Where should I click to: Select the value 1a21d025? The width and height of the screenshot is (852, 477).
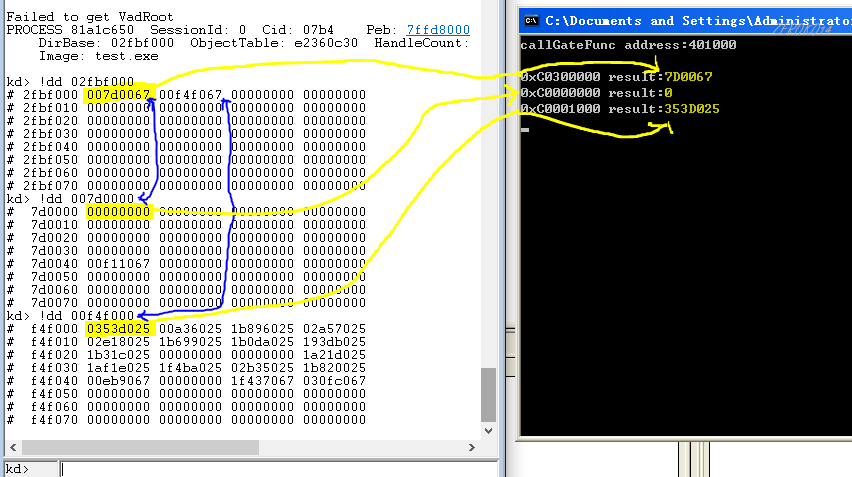click(335, 355)
